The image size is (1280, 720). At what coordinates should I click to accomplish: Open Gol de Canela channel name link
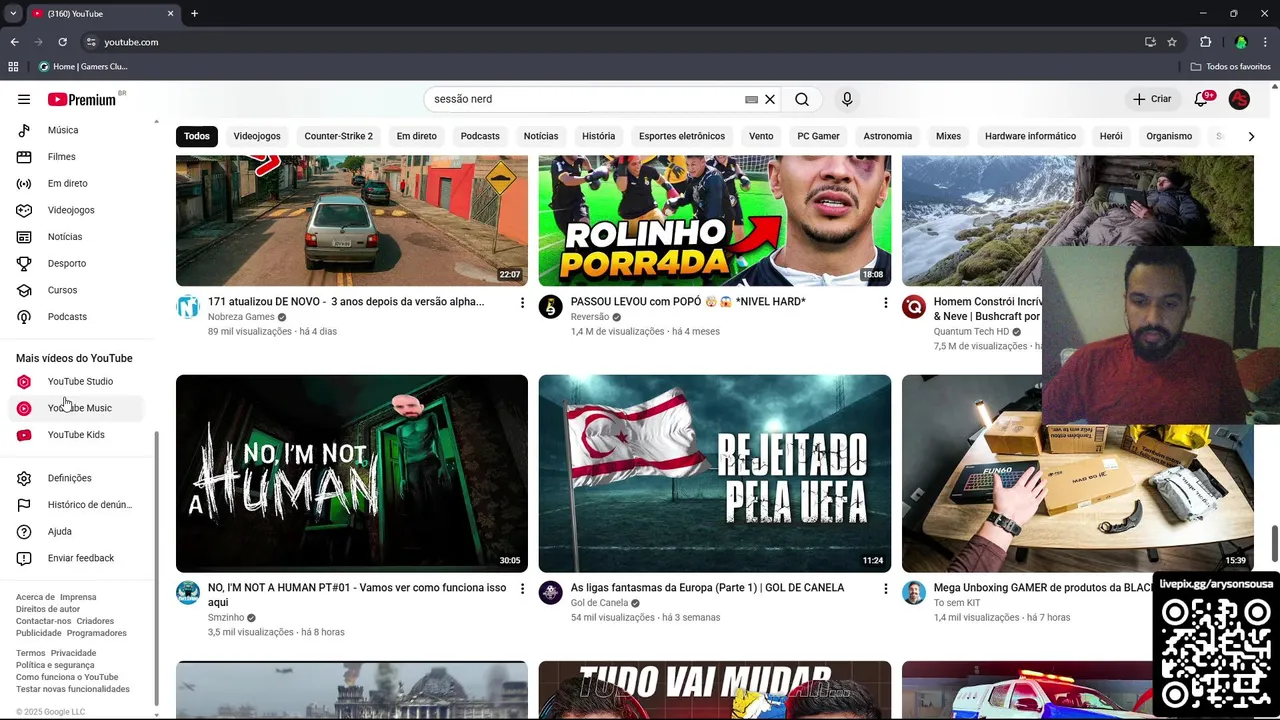pyautogui.click(x=599, y=603)
